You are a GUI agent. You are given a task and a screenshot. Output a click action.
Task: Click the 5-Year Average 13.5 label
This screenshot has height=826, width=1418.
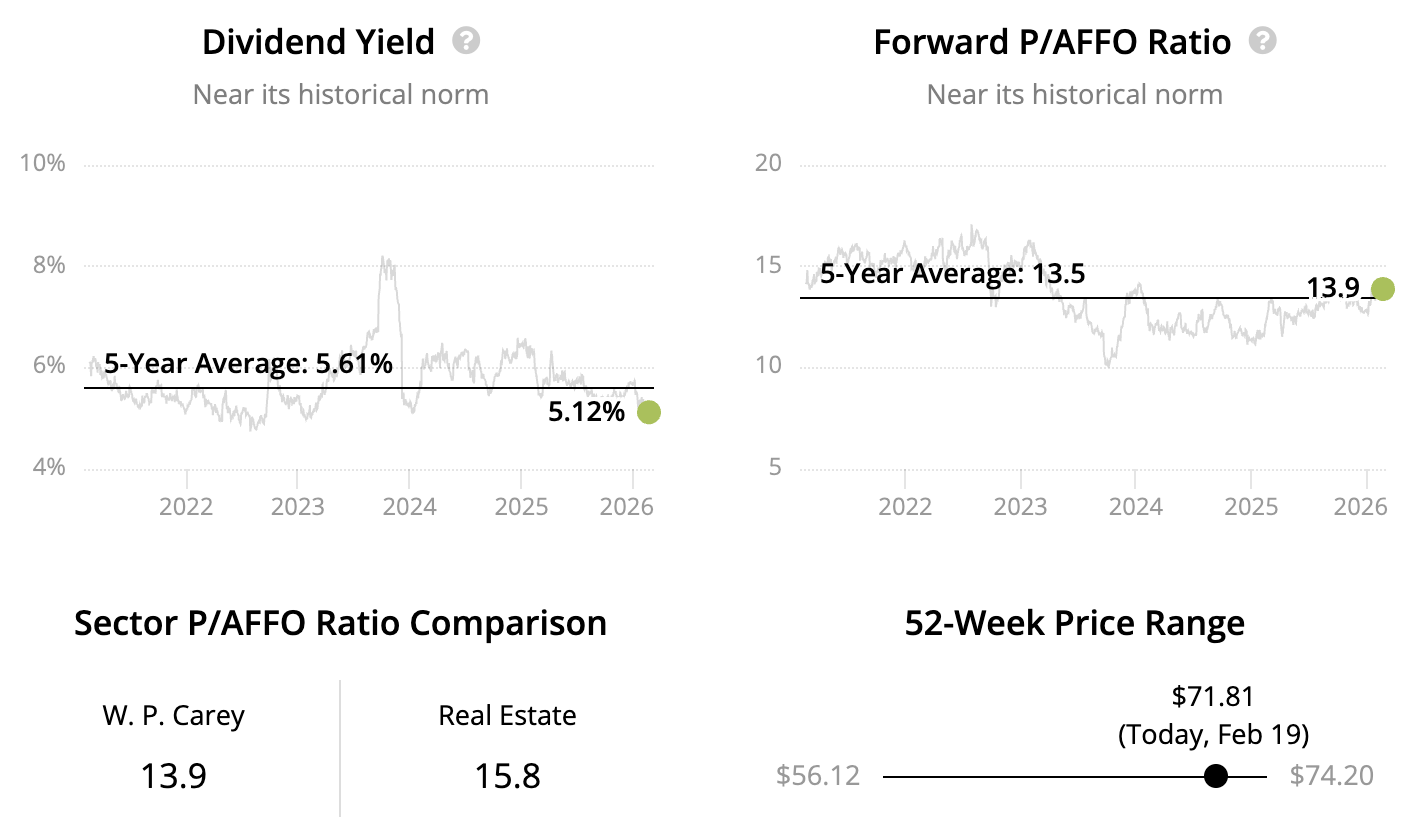tap(952, 274)
